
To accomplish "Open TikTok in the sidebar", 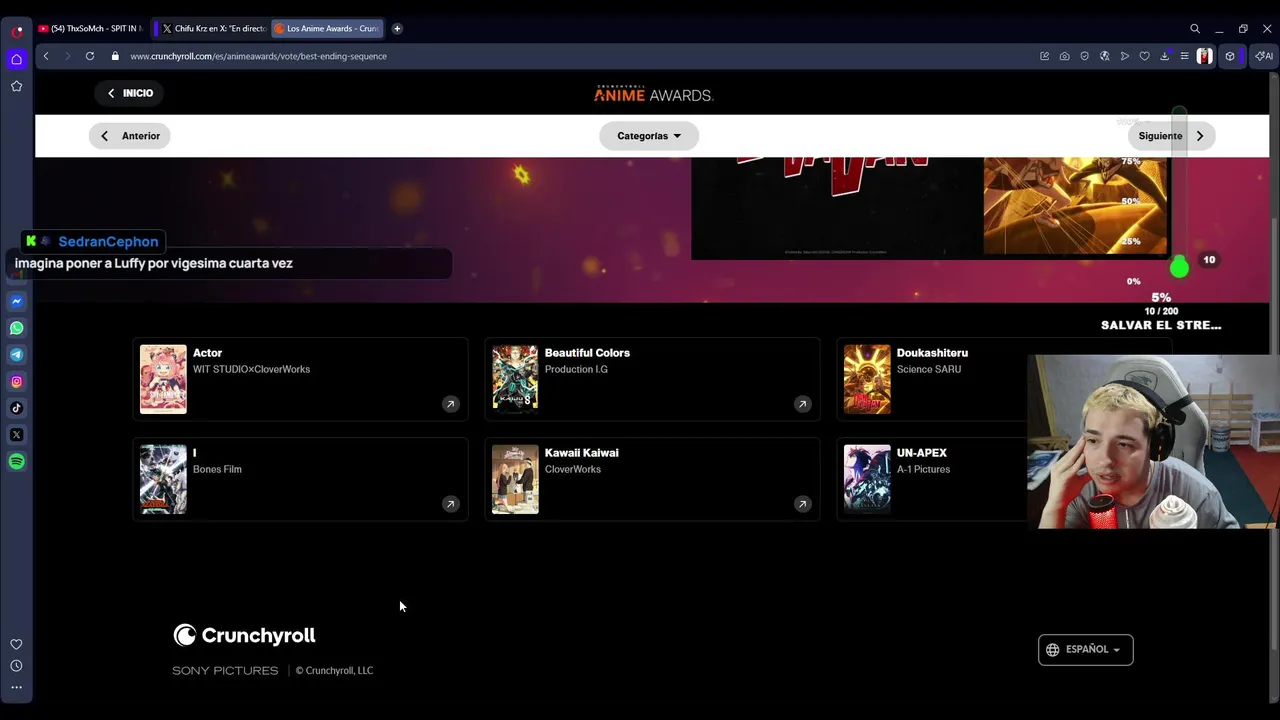I will [16, 408].
